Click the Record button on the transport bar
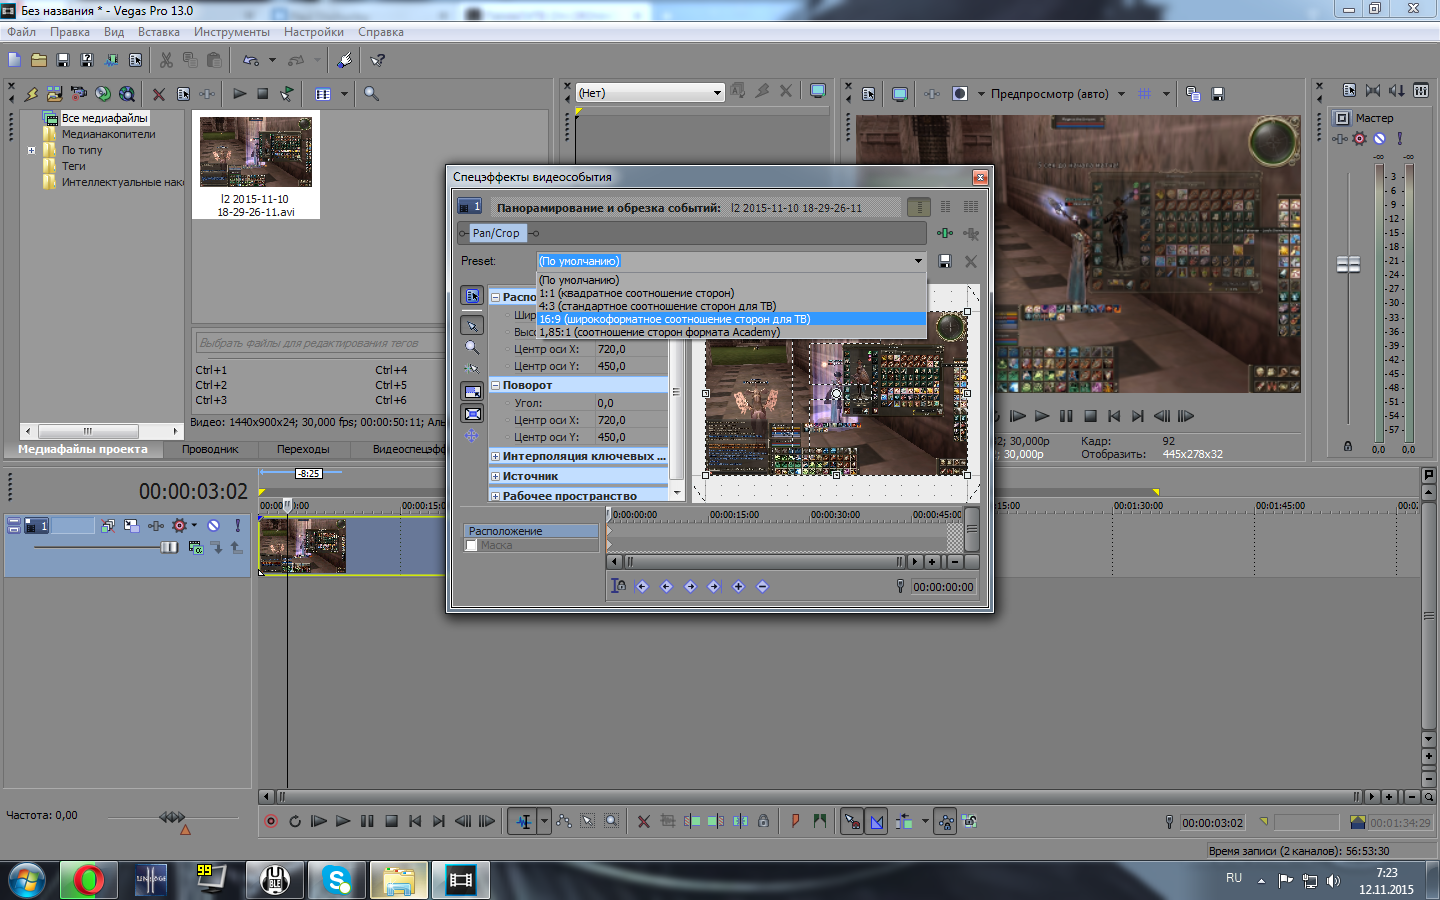 click(x=271, y=821)
